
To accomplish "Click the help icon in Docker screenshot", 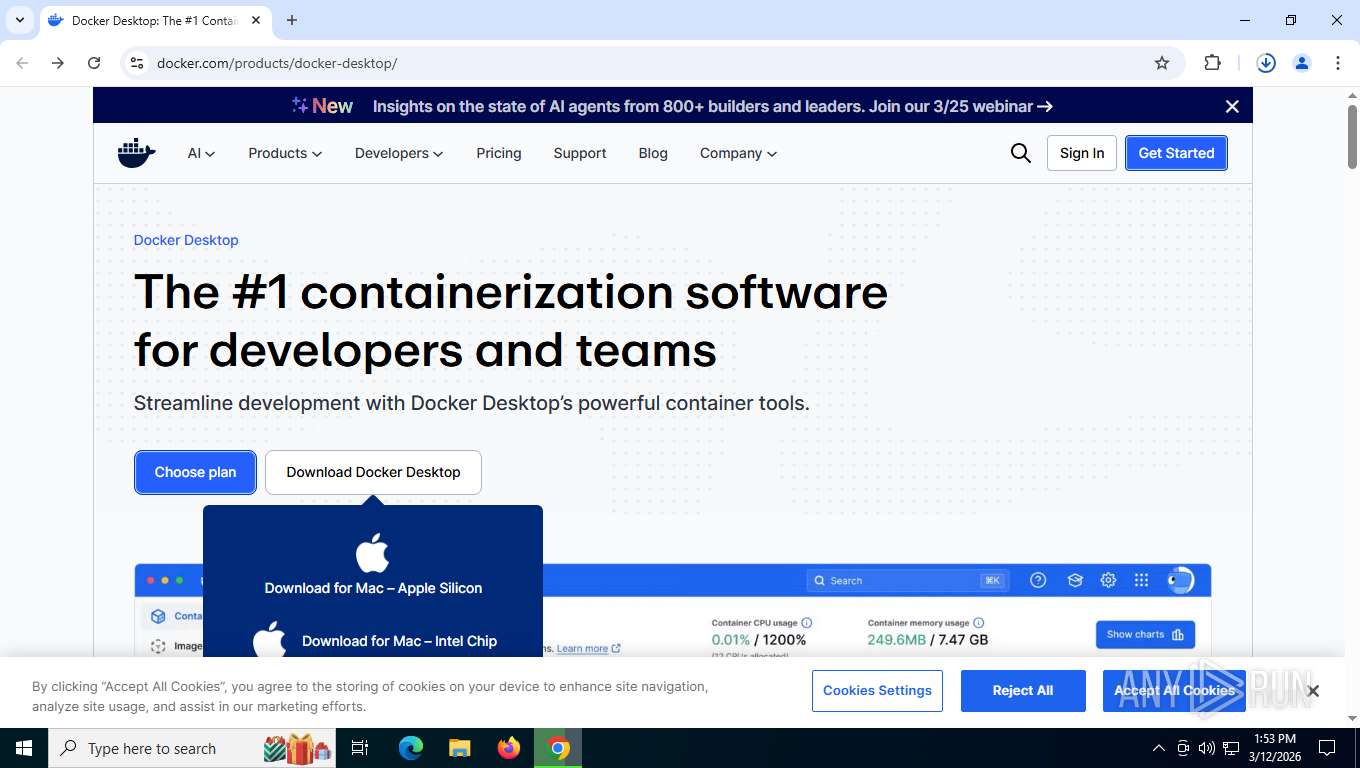I will [x=1038, y=580].
